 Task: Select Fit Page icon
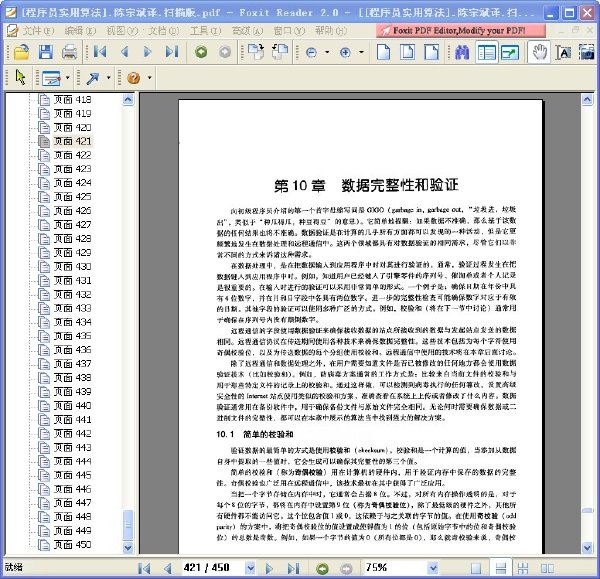pos(407,52)
